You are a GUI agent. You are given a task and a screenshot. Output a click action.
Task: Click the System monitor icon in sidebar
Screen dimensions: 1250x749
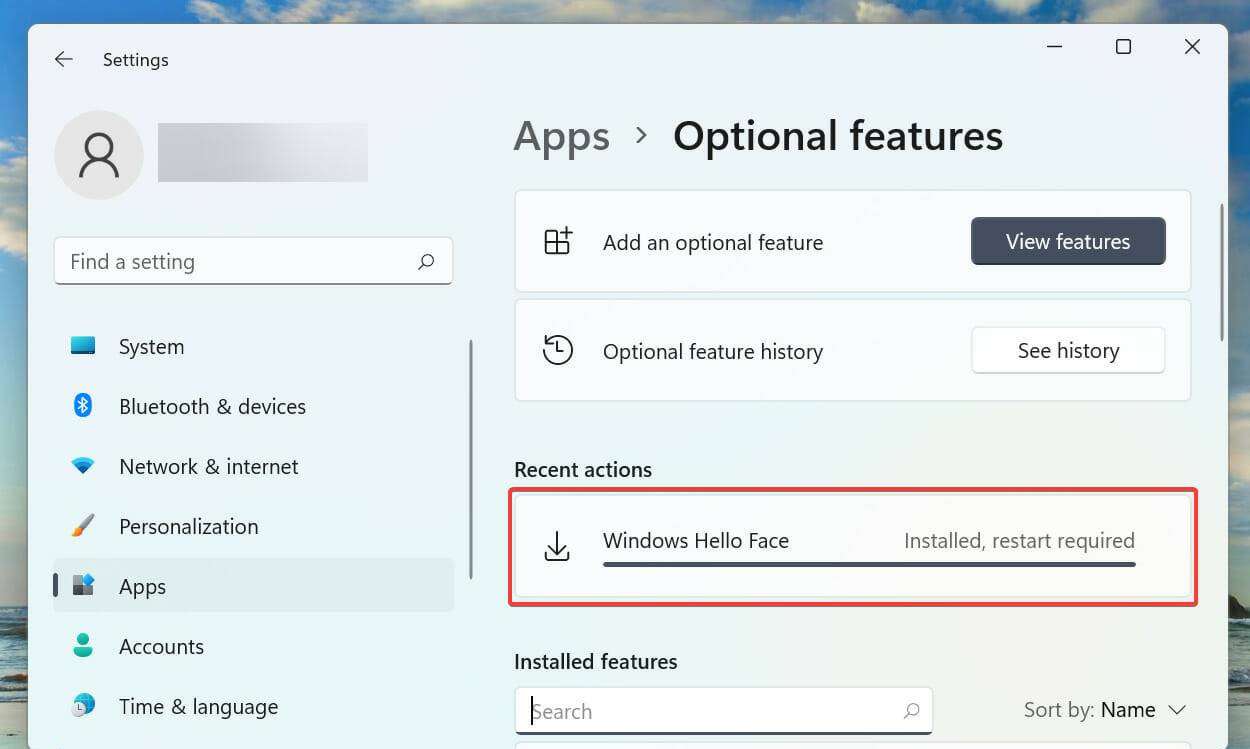(83, 346)
